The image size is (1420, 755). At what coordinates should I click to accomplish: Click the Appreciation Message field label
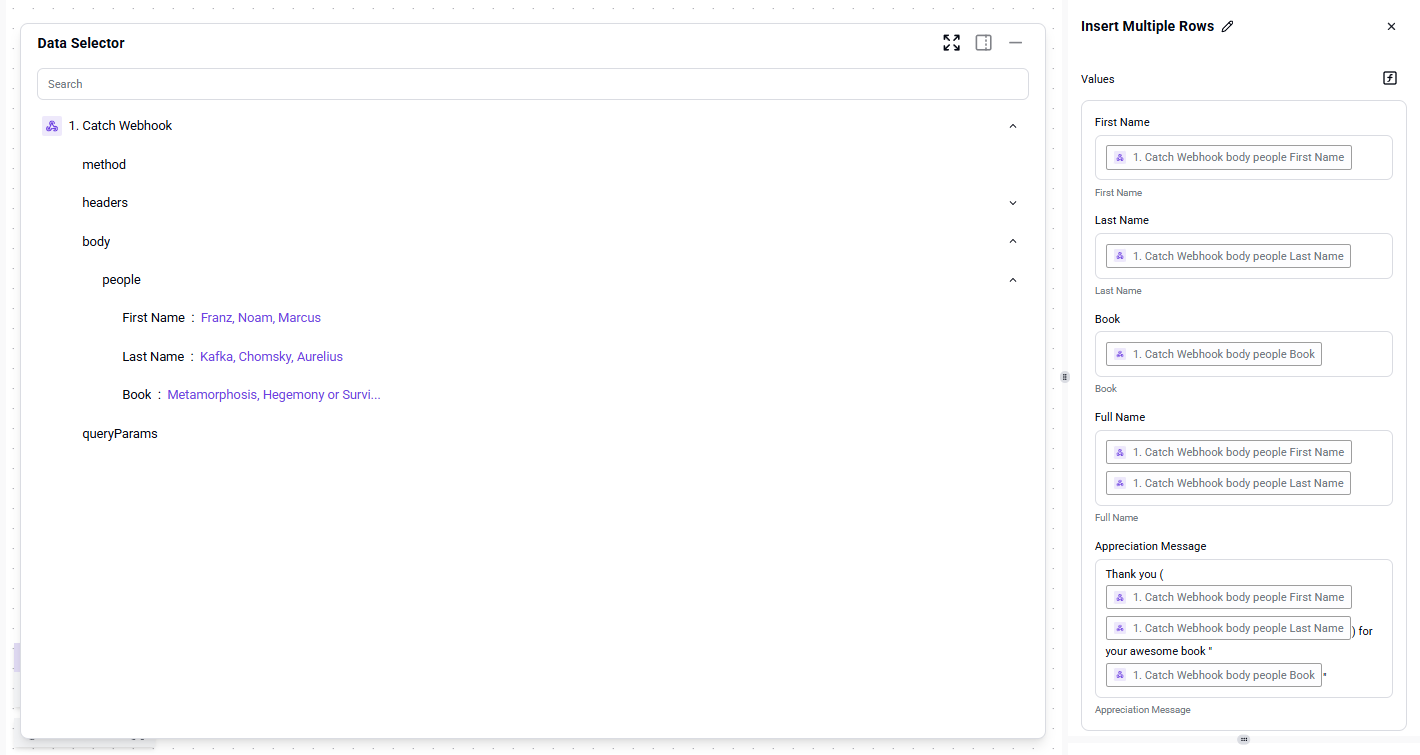click(1150, 546)
